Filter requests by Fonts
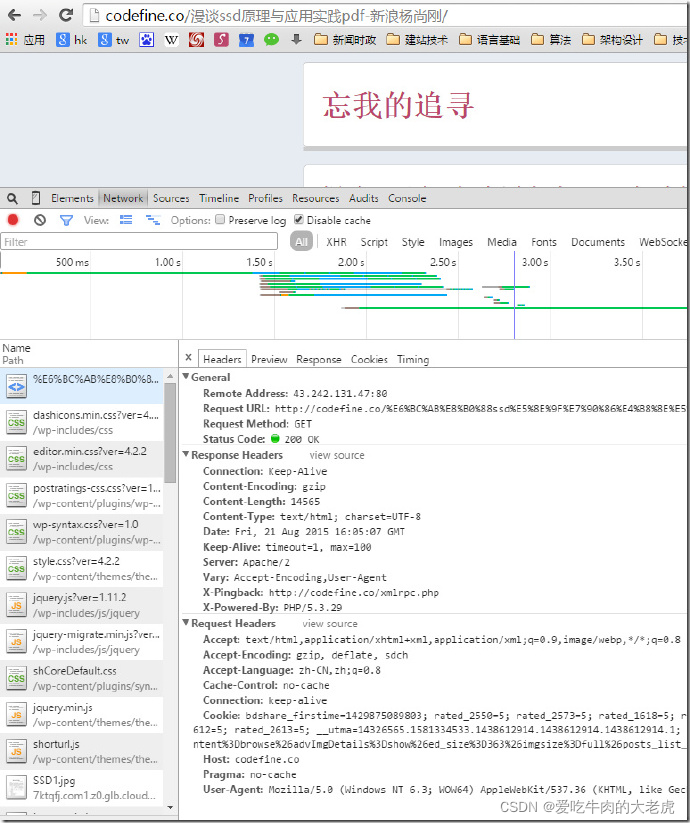 pyautogui.click(x=544, y=242)
